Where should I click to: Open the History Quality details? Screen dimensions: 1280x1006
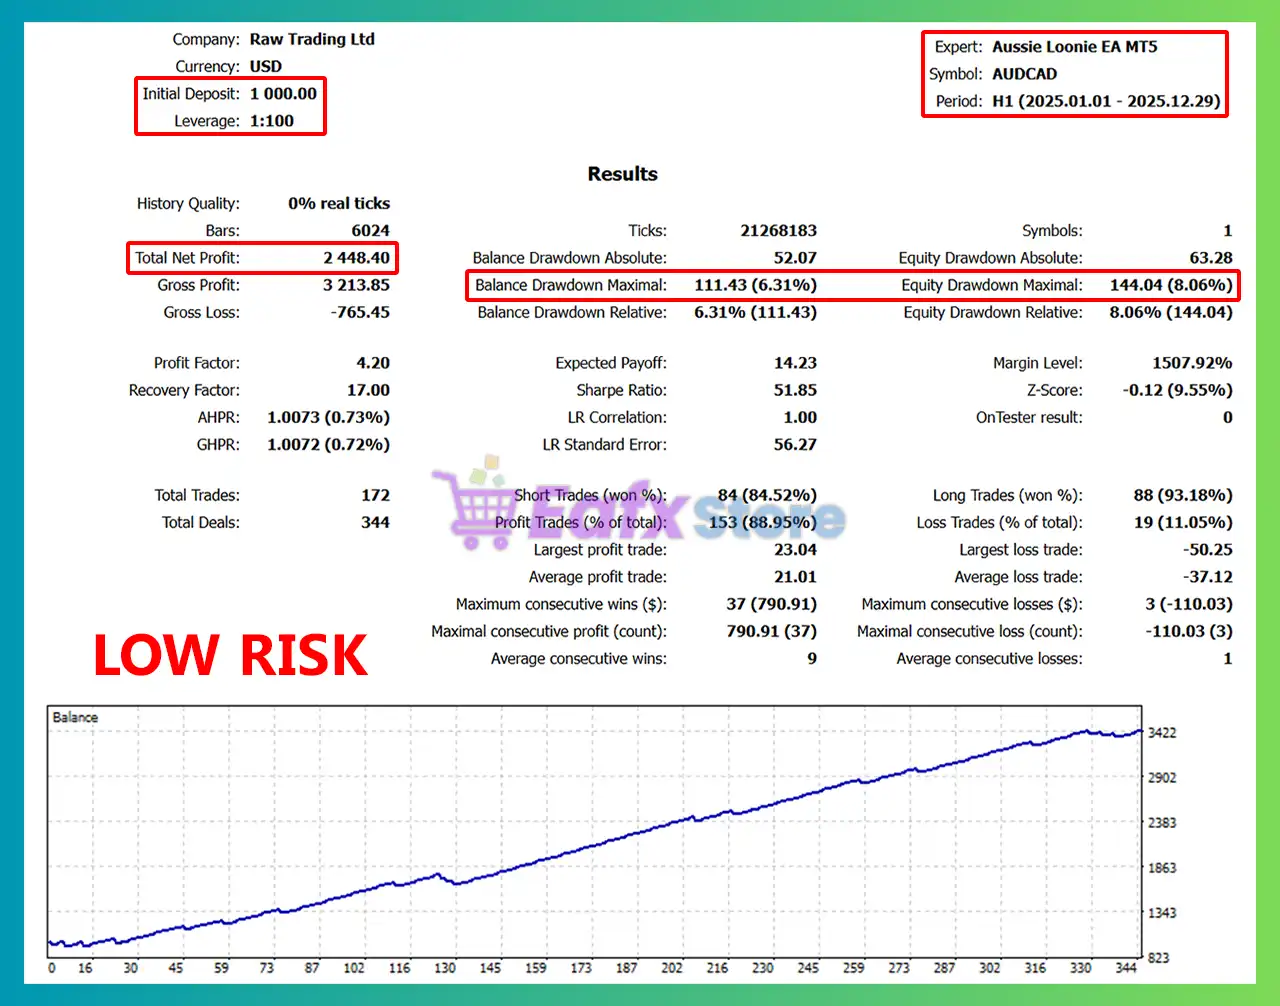(x=262, y=203)
